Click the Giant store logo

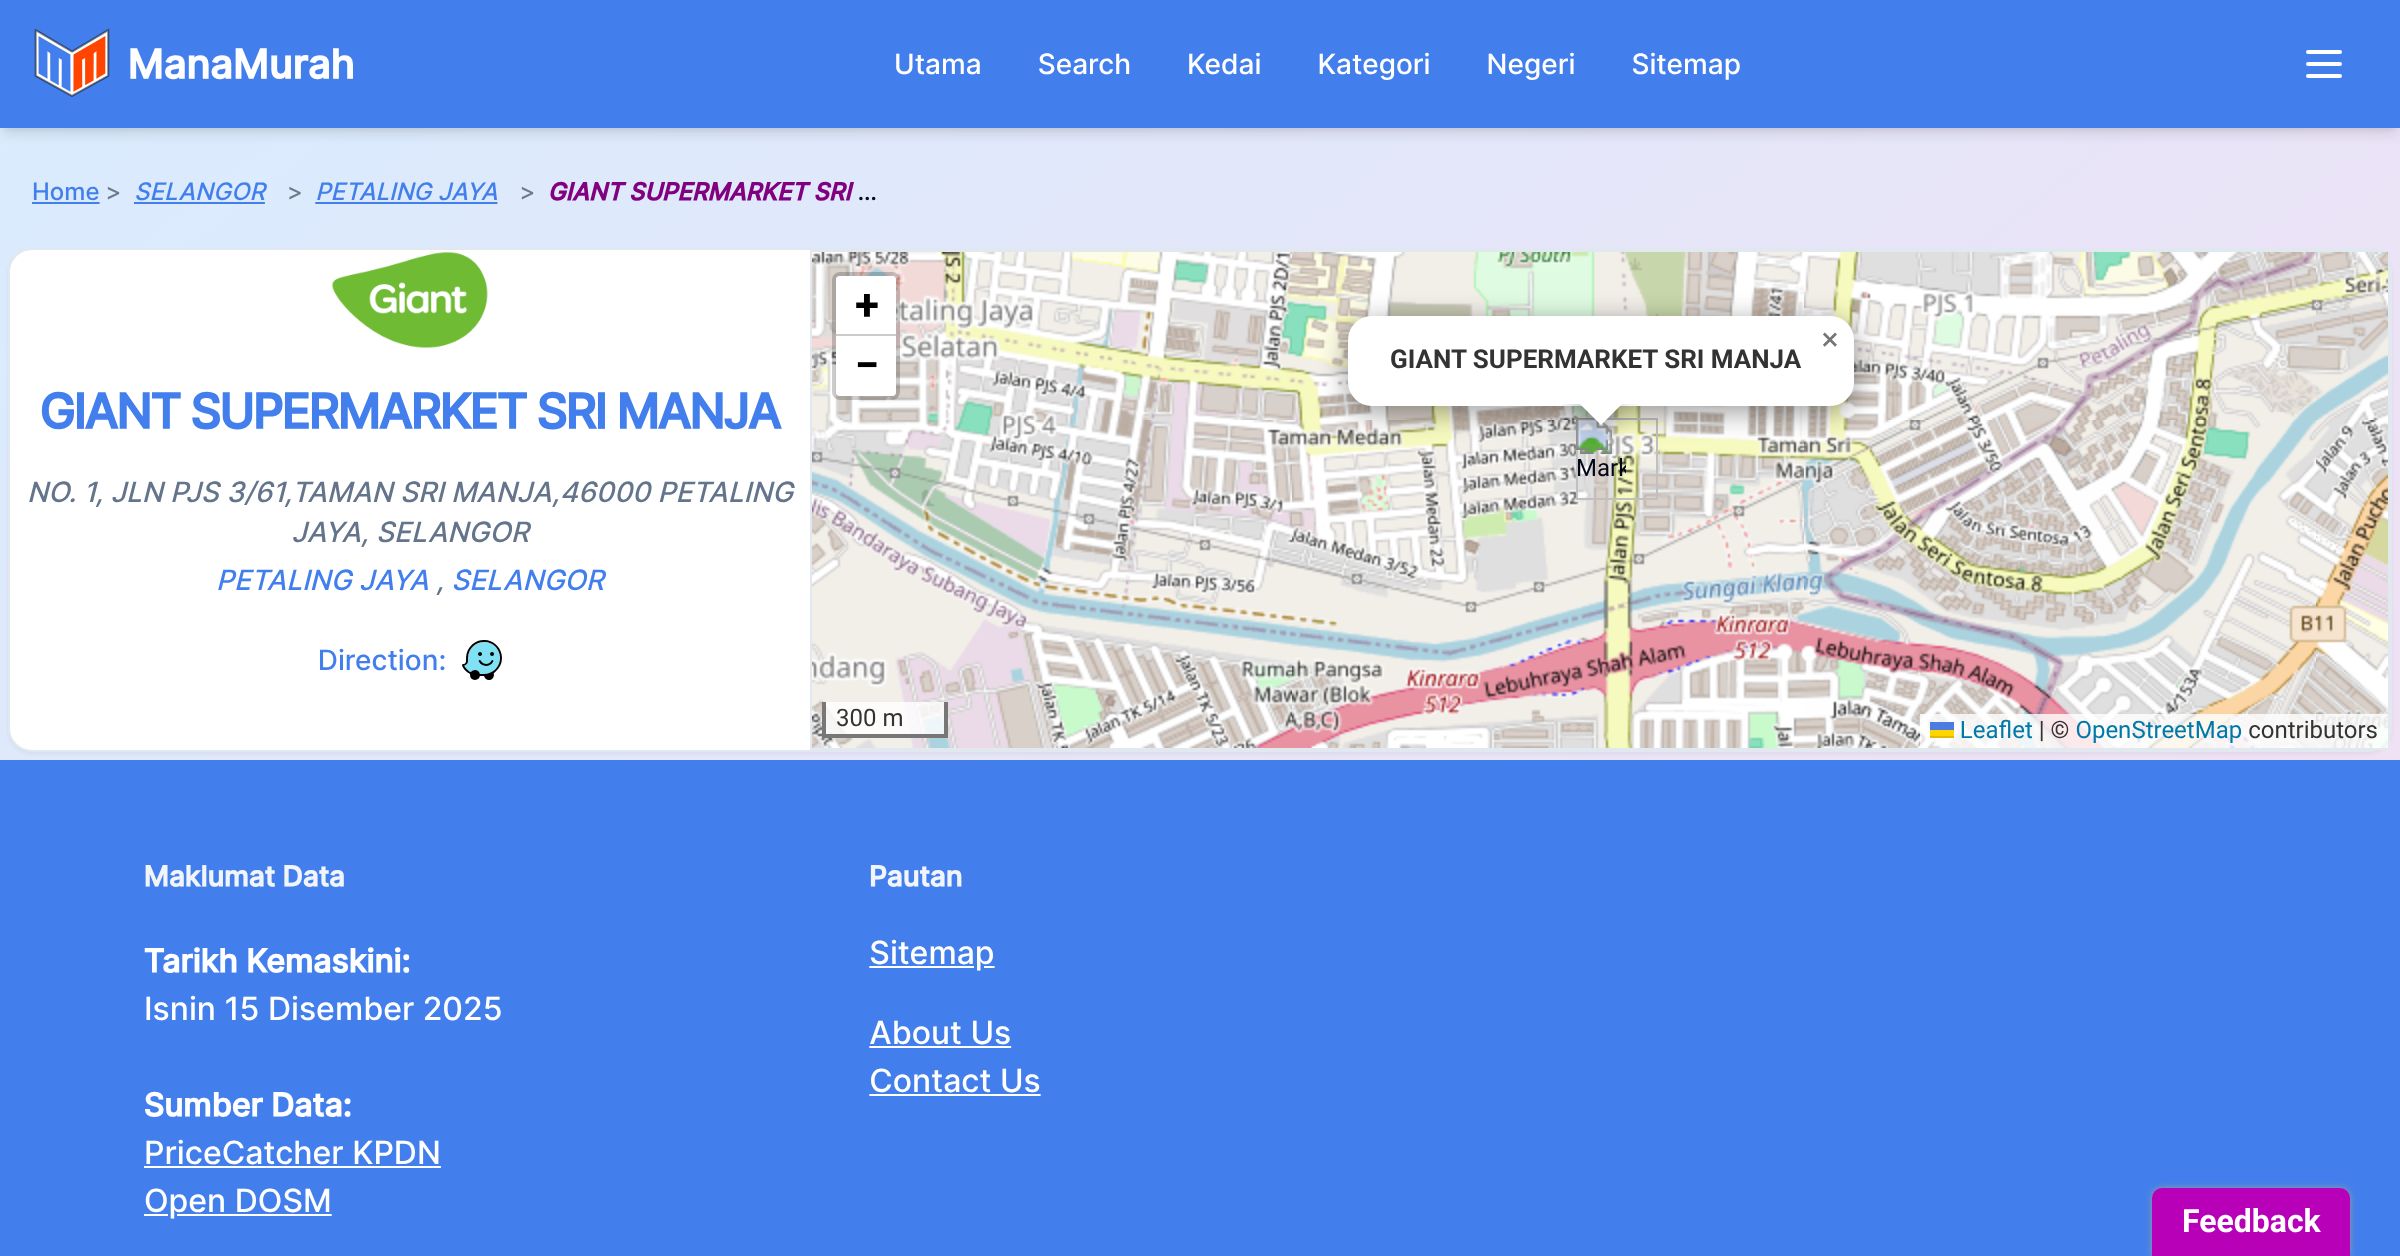pyautogui.click(x=410, y=299)
